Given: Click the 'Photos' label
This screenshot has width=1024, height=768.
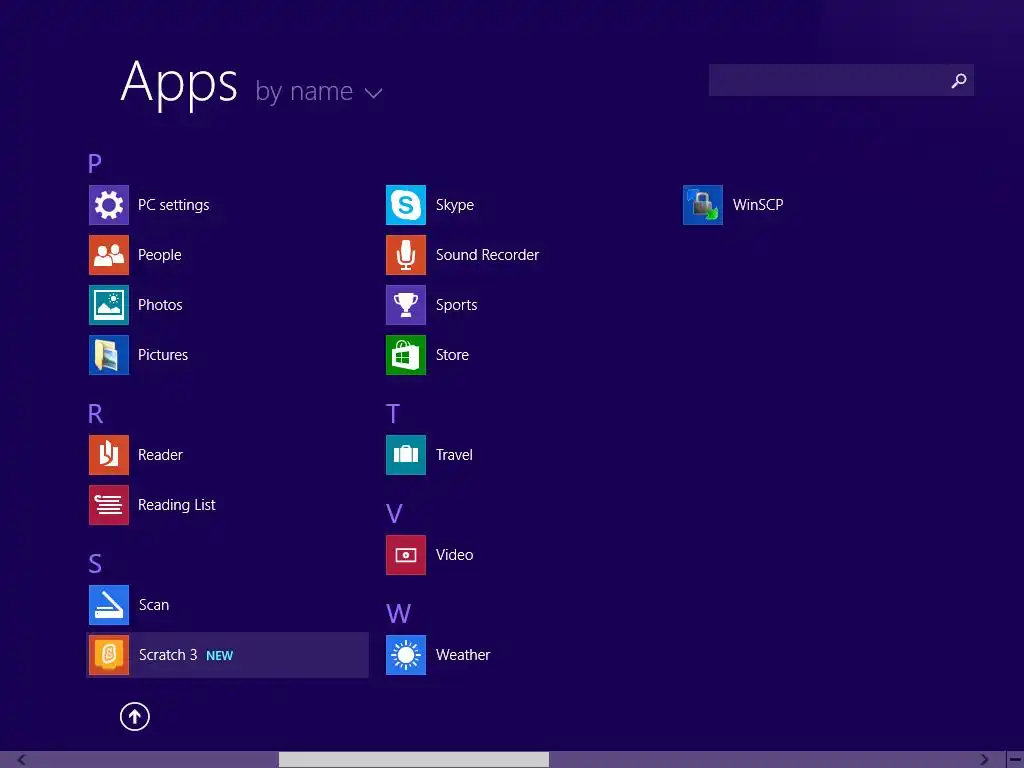Looking at the screenshot, I should click(x=160, y=305).
